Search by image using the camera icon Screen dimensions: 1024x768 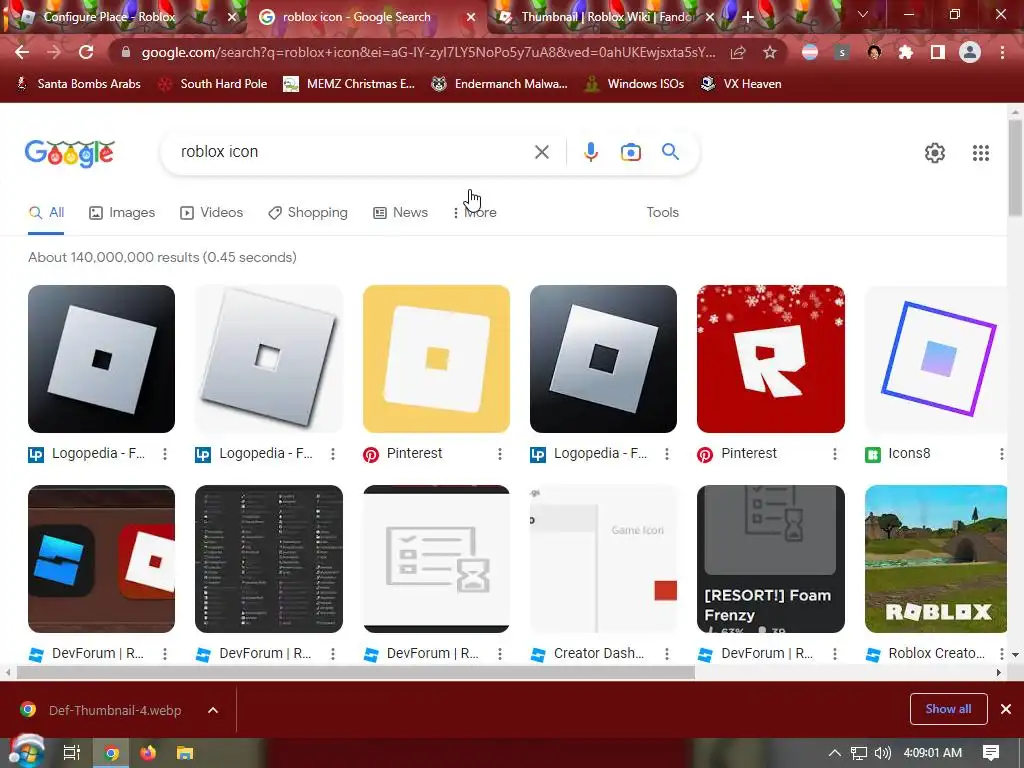[630, 152]
